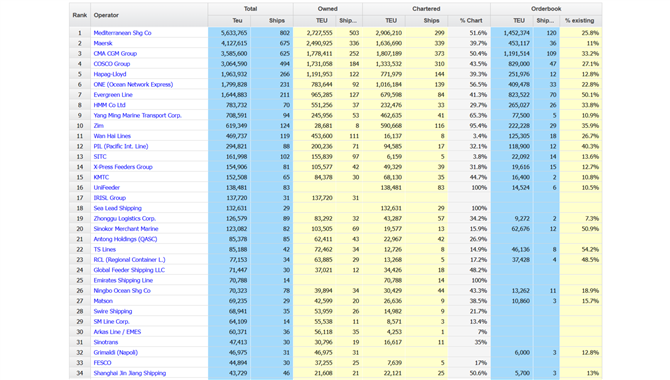Image resolution: width=670 pixels, height=380 pixels.
Task: Open the Wan Hai Lines link
Action: point(112,136)
